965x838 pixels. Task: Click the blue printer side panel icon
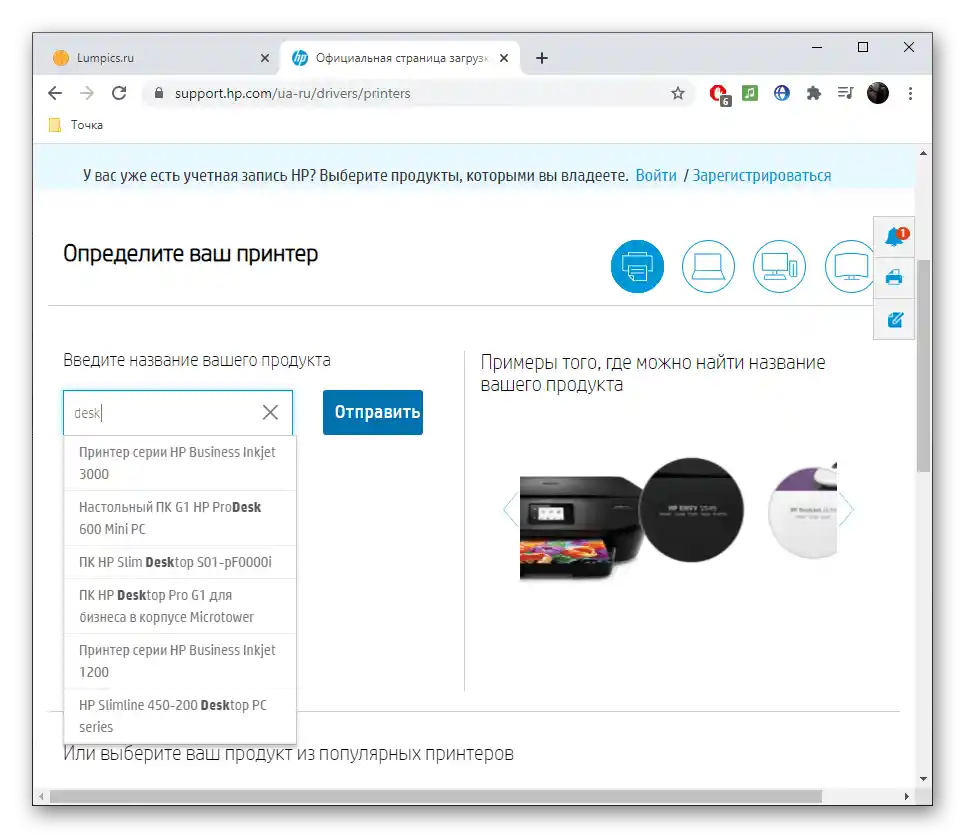tap(894, 278)
